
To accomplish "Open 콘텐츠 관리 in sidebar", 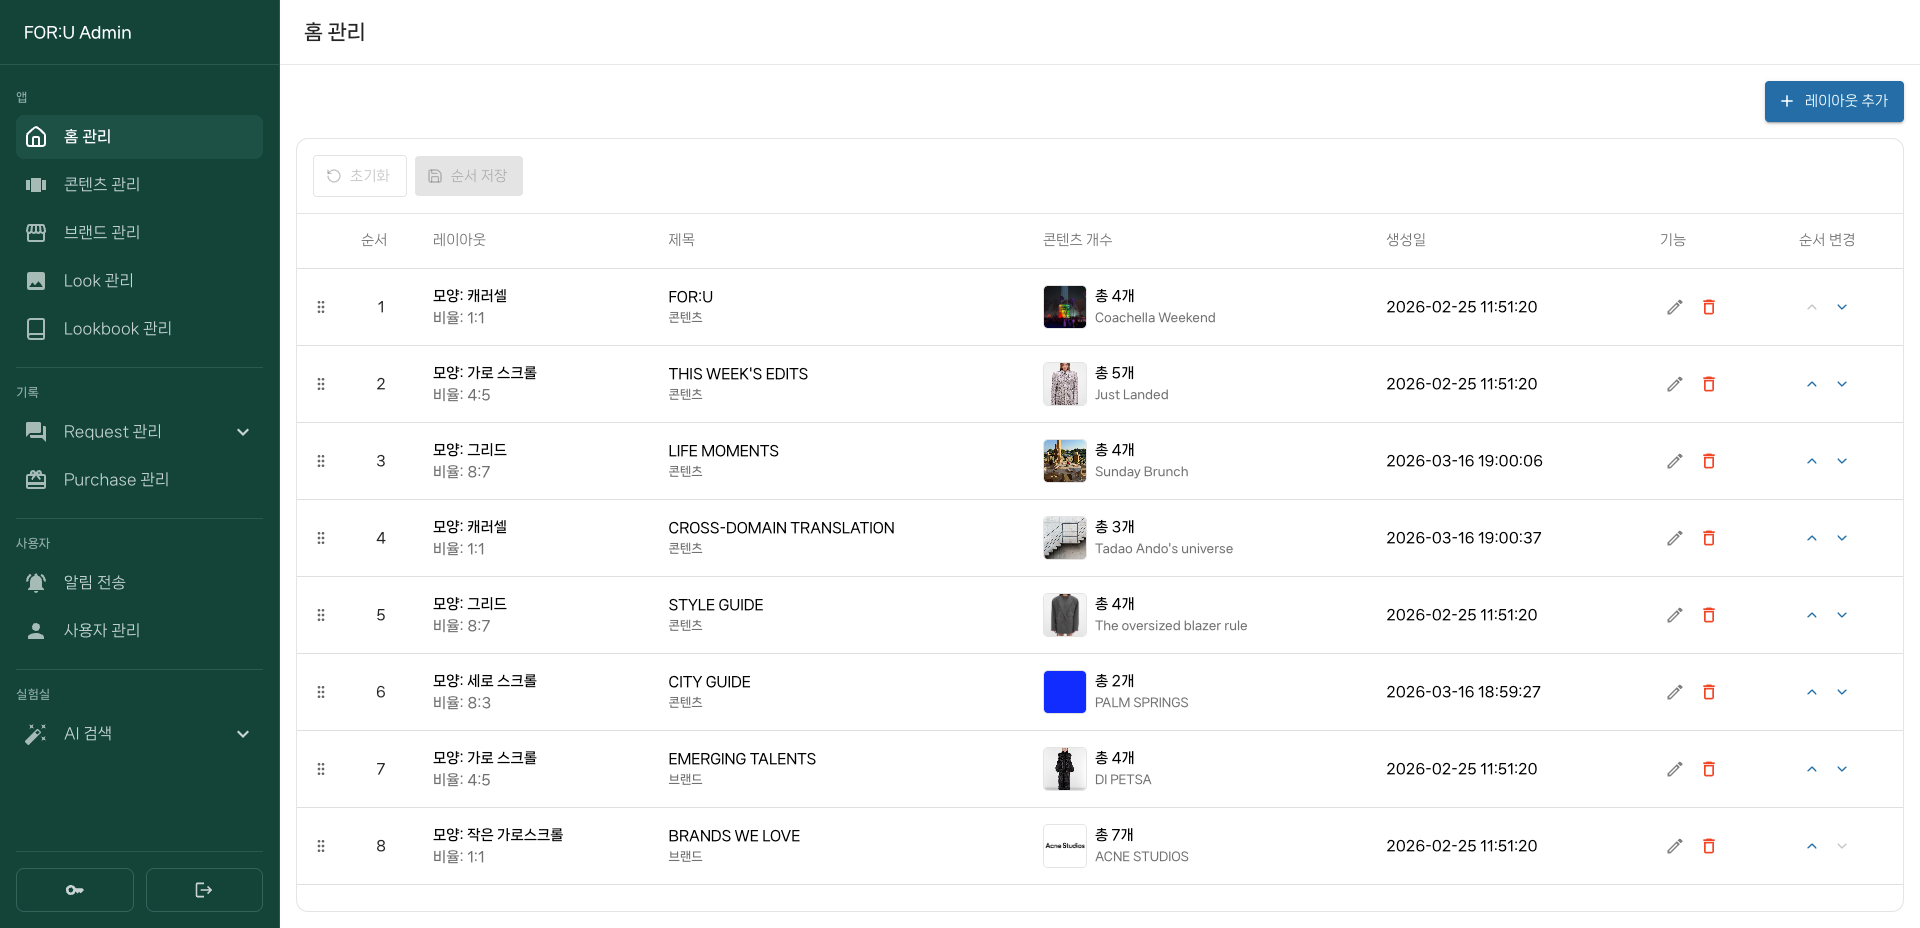I will pyautogui.click(x=102, y=184).
